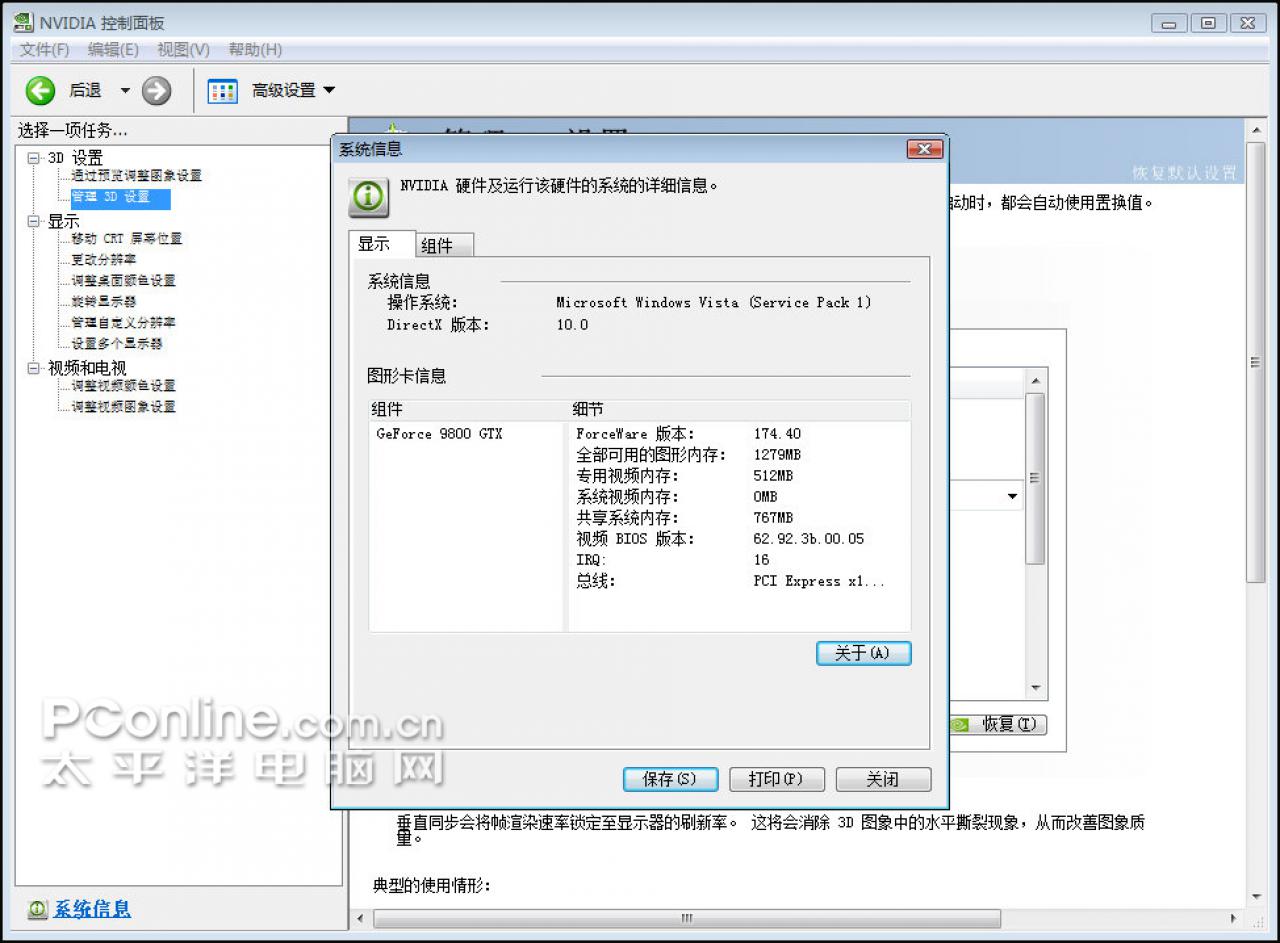
Task: Click the grey forward arrow icon
Action: (x=156, y=91)
